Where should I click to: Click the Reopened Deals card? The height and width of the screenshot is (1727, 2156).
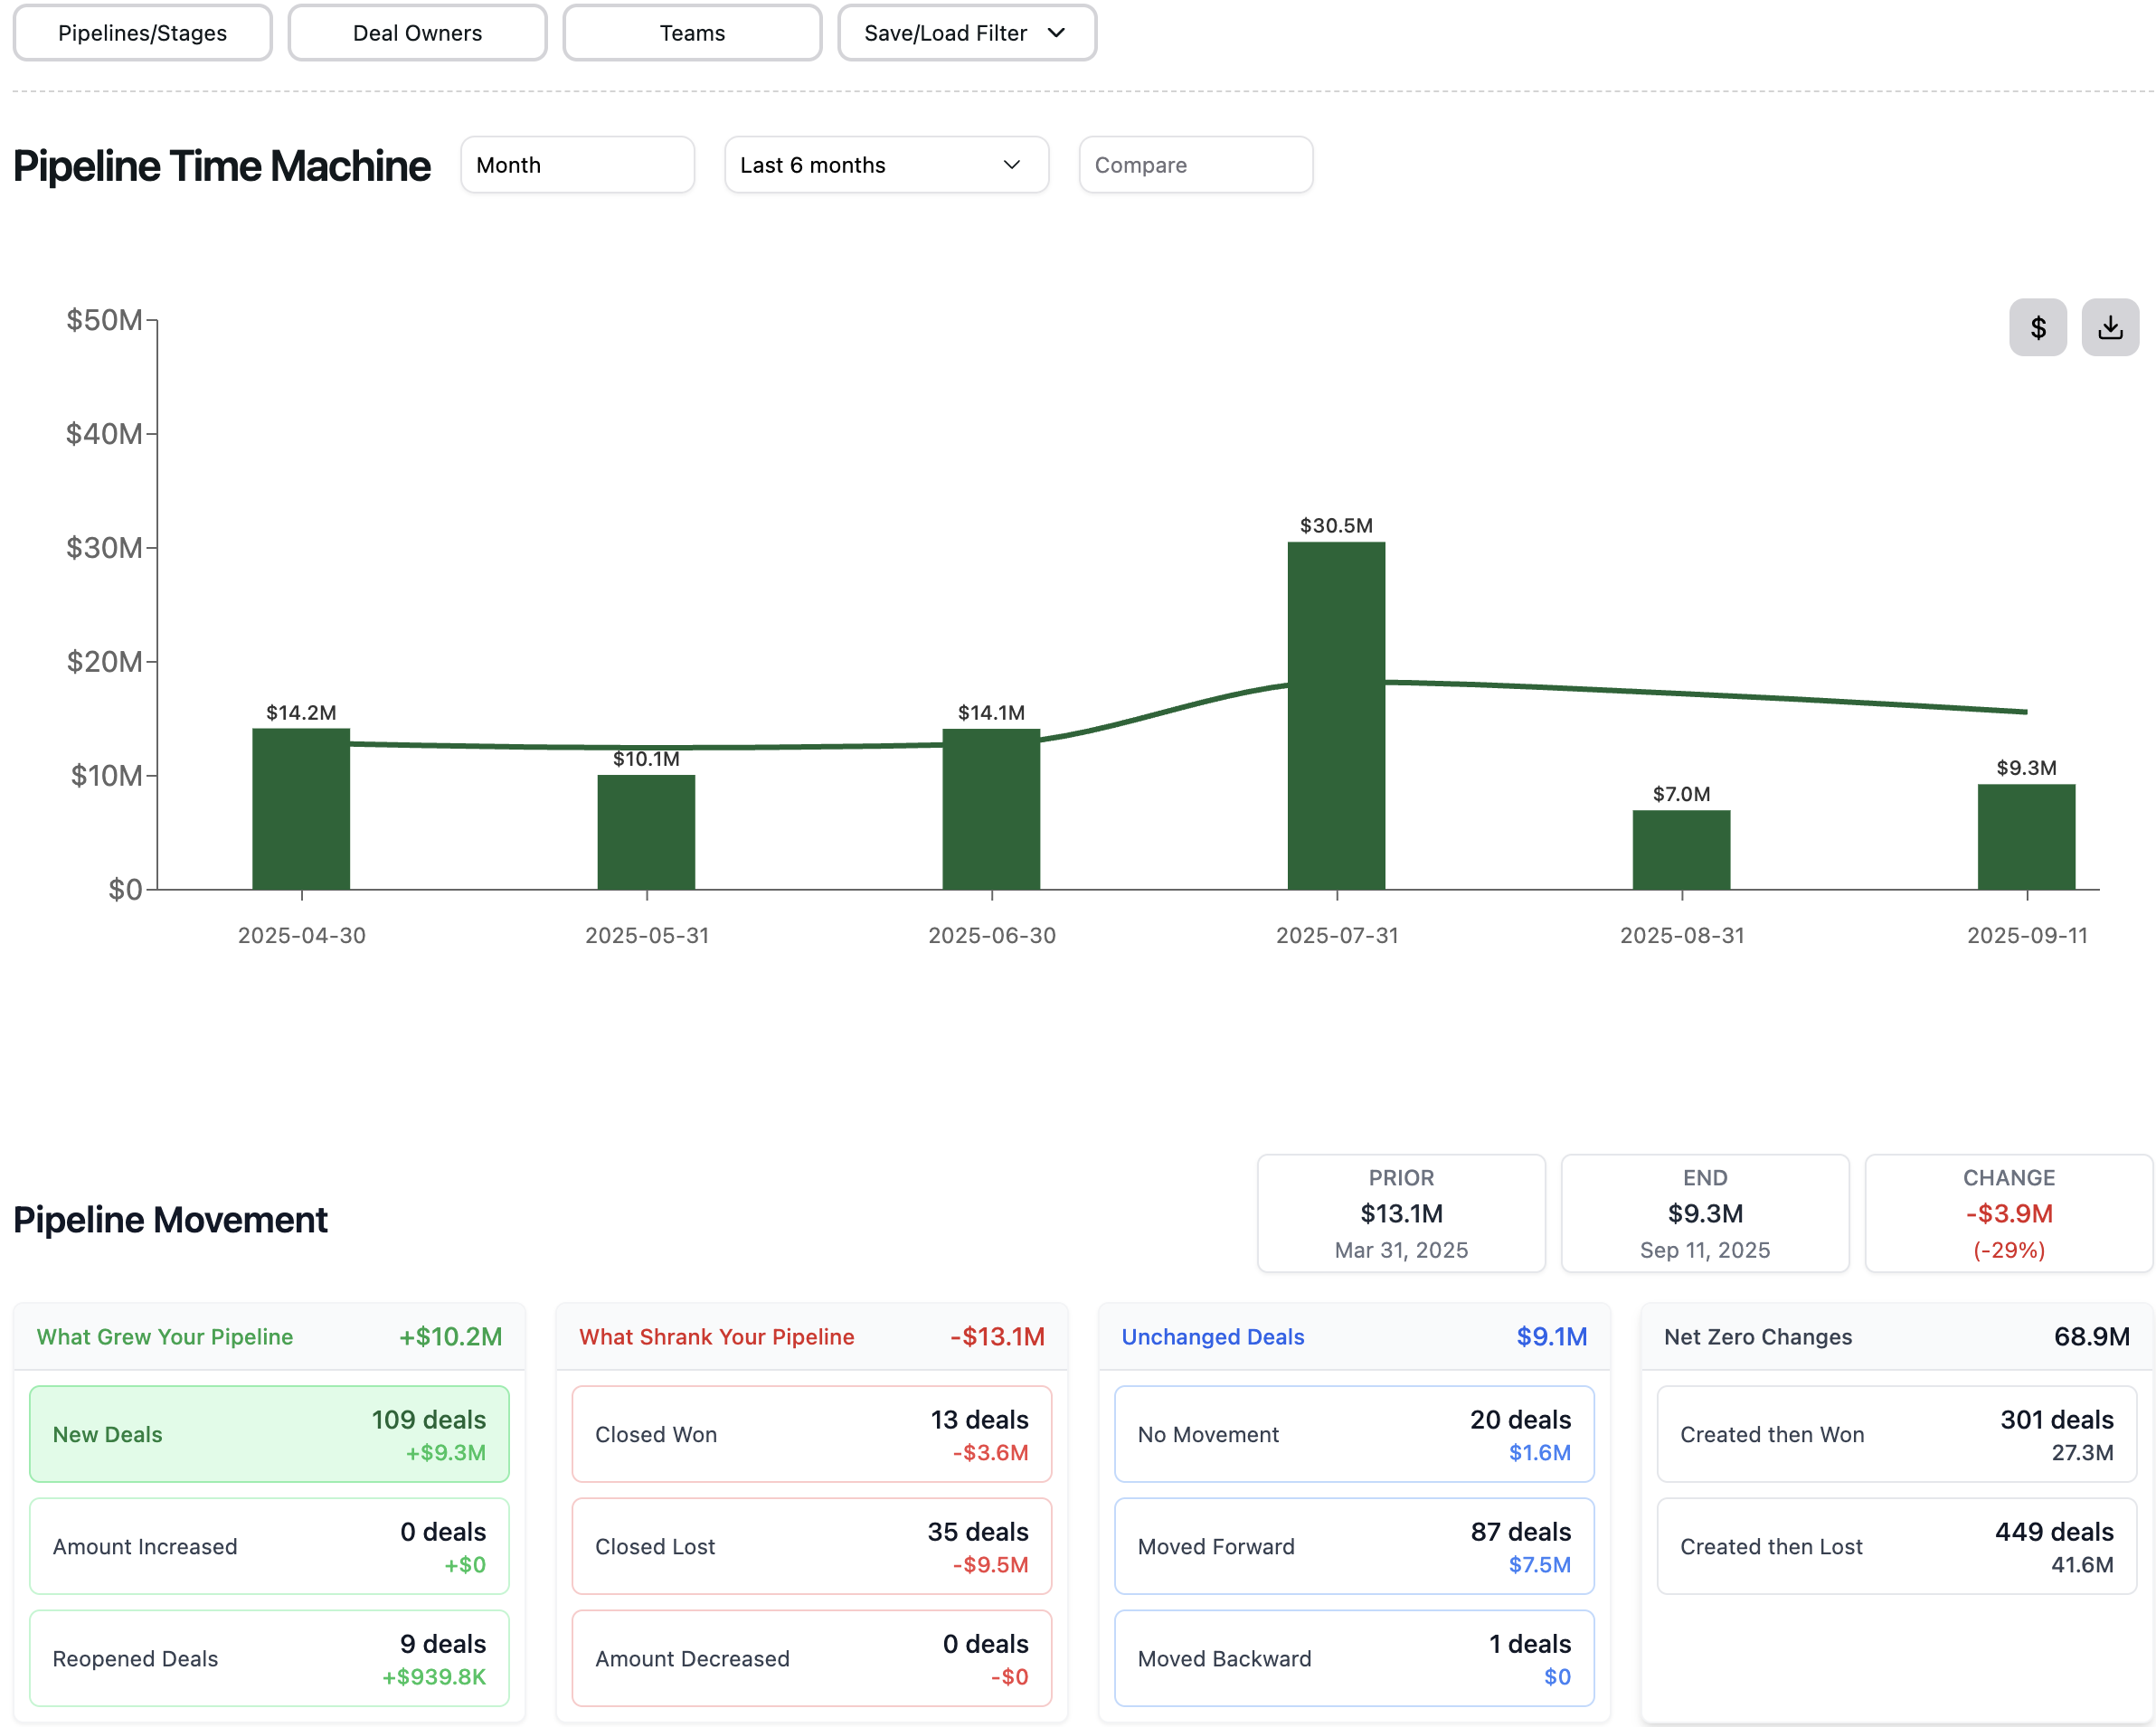pyautogui.click(x=269, y=1658)
